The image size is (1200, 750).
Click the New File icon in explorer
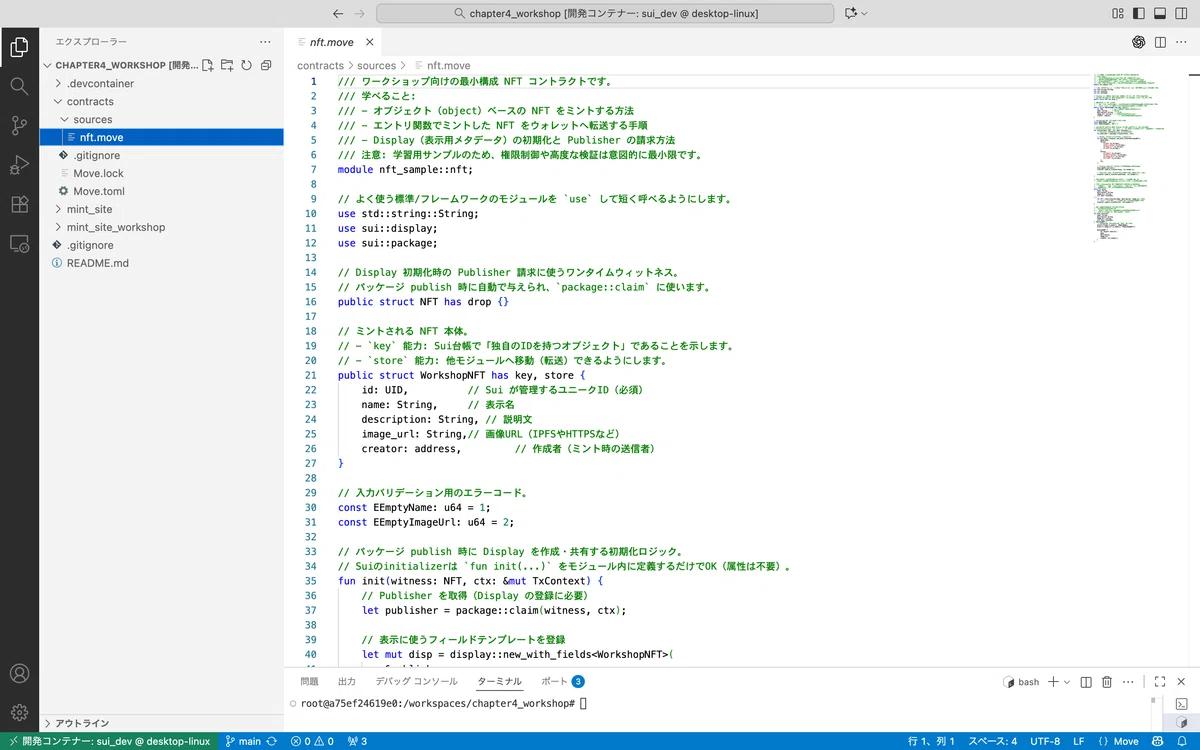pyautogui.click(x=208, y=65)
